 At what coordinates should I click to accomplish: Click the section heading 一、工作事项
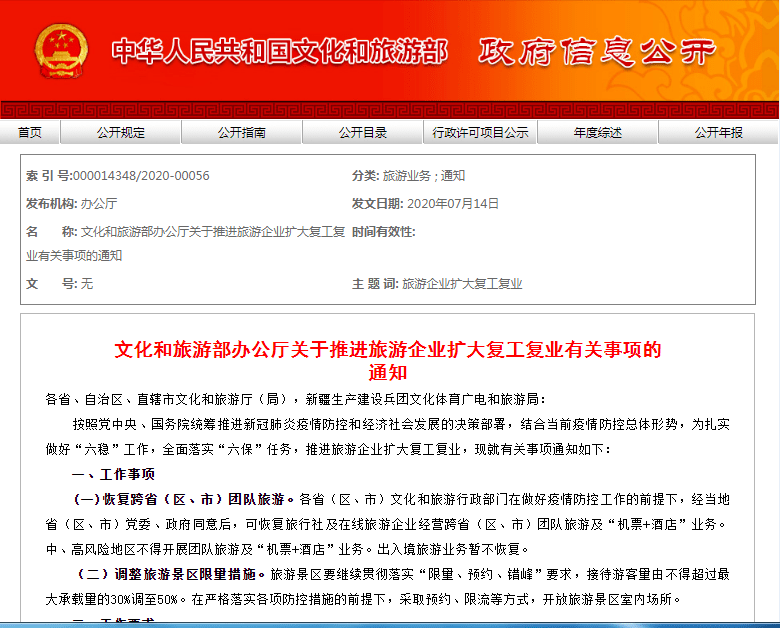[113, 474]
